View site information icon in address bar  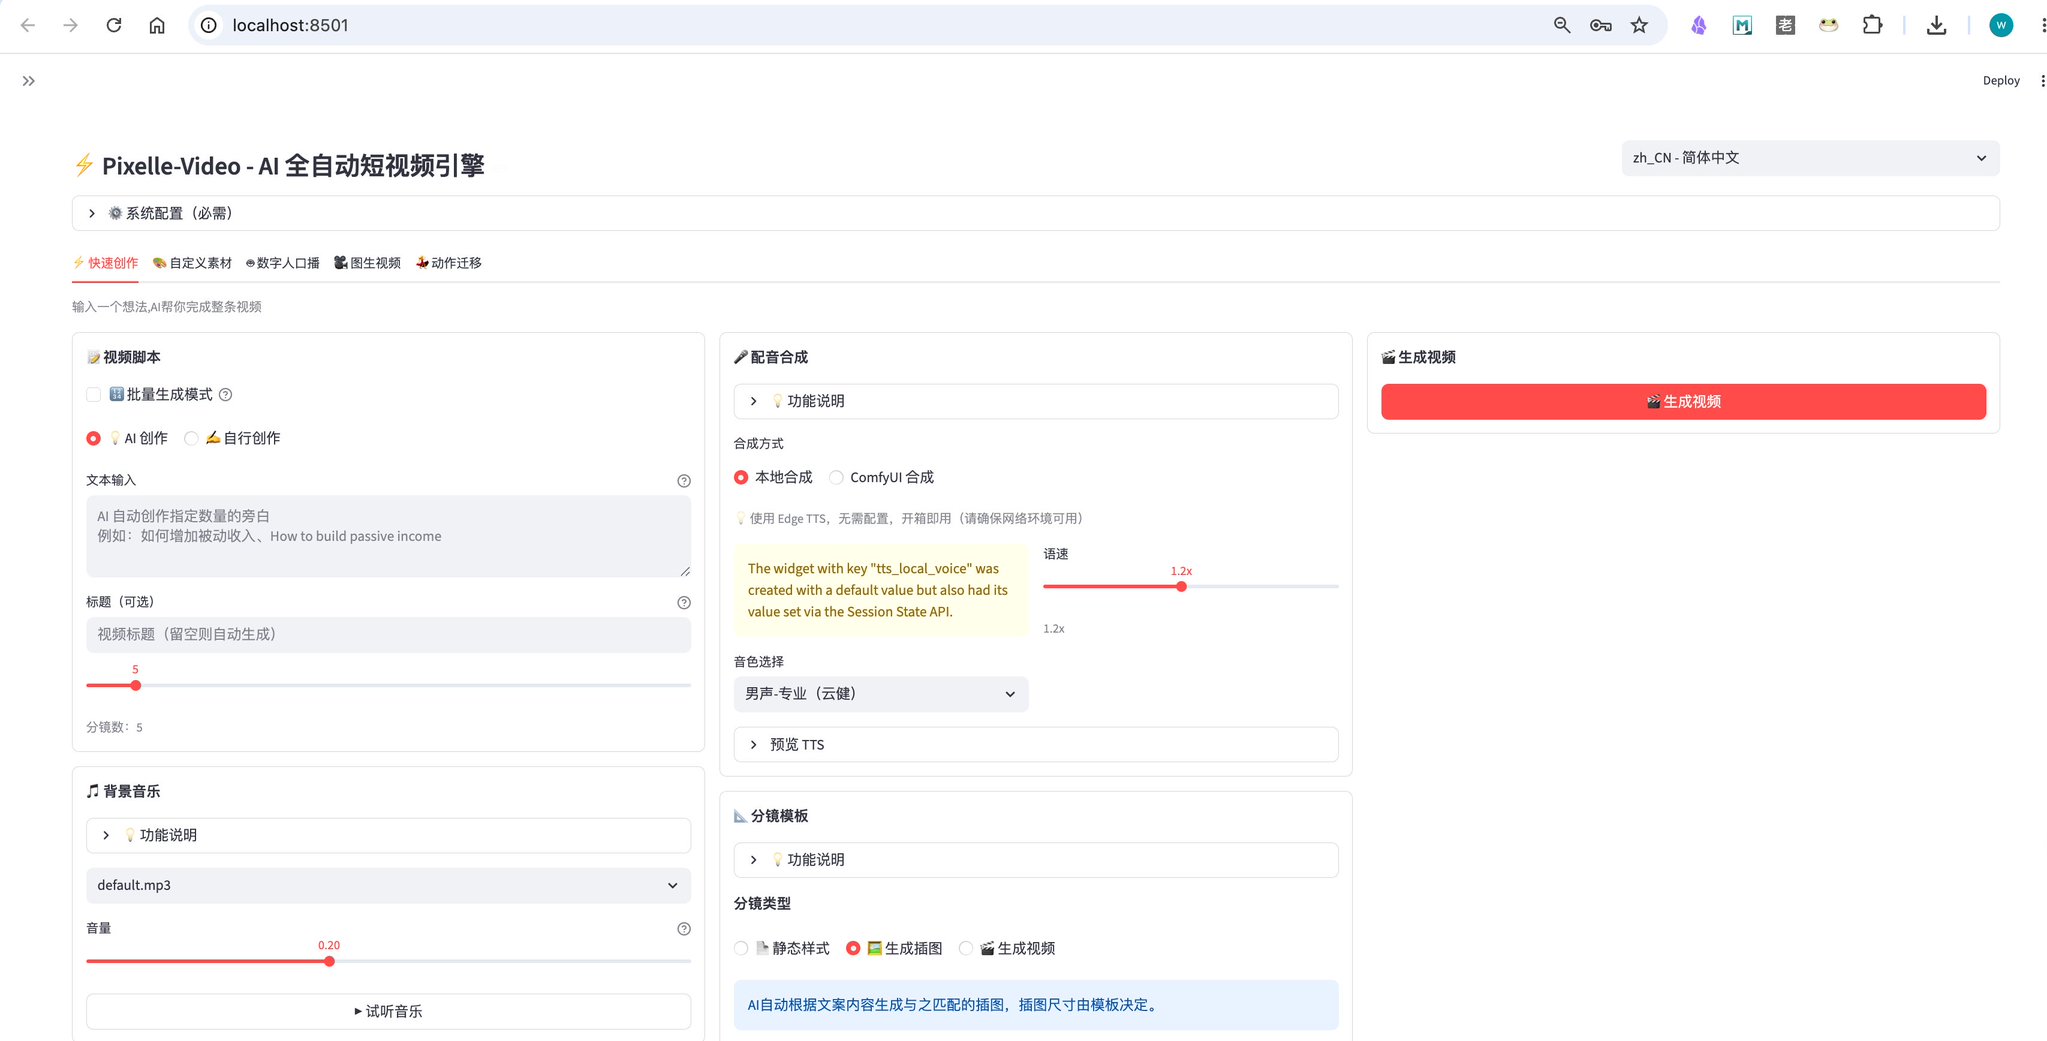click(209, 25)
